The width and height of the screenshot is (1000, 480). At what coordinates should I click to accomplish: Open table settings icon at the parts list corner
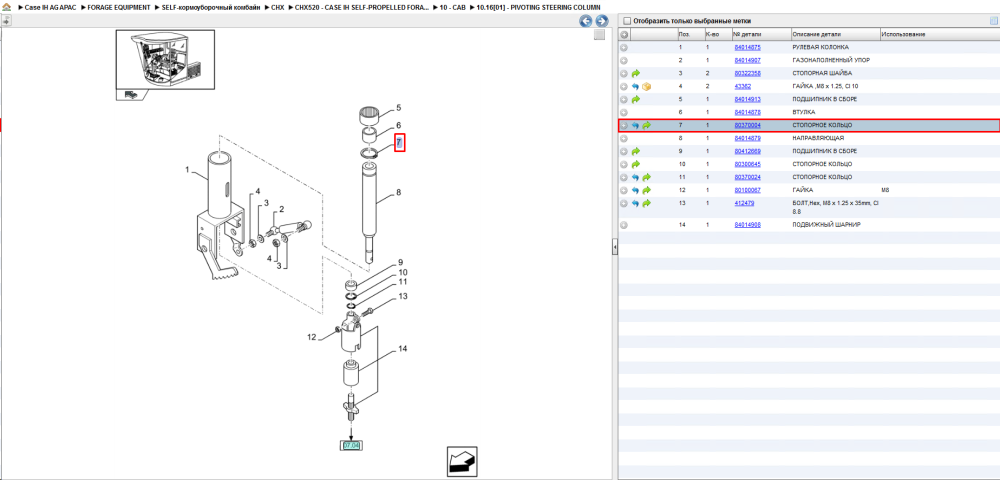tap(993, 21)
